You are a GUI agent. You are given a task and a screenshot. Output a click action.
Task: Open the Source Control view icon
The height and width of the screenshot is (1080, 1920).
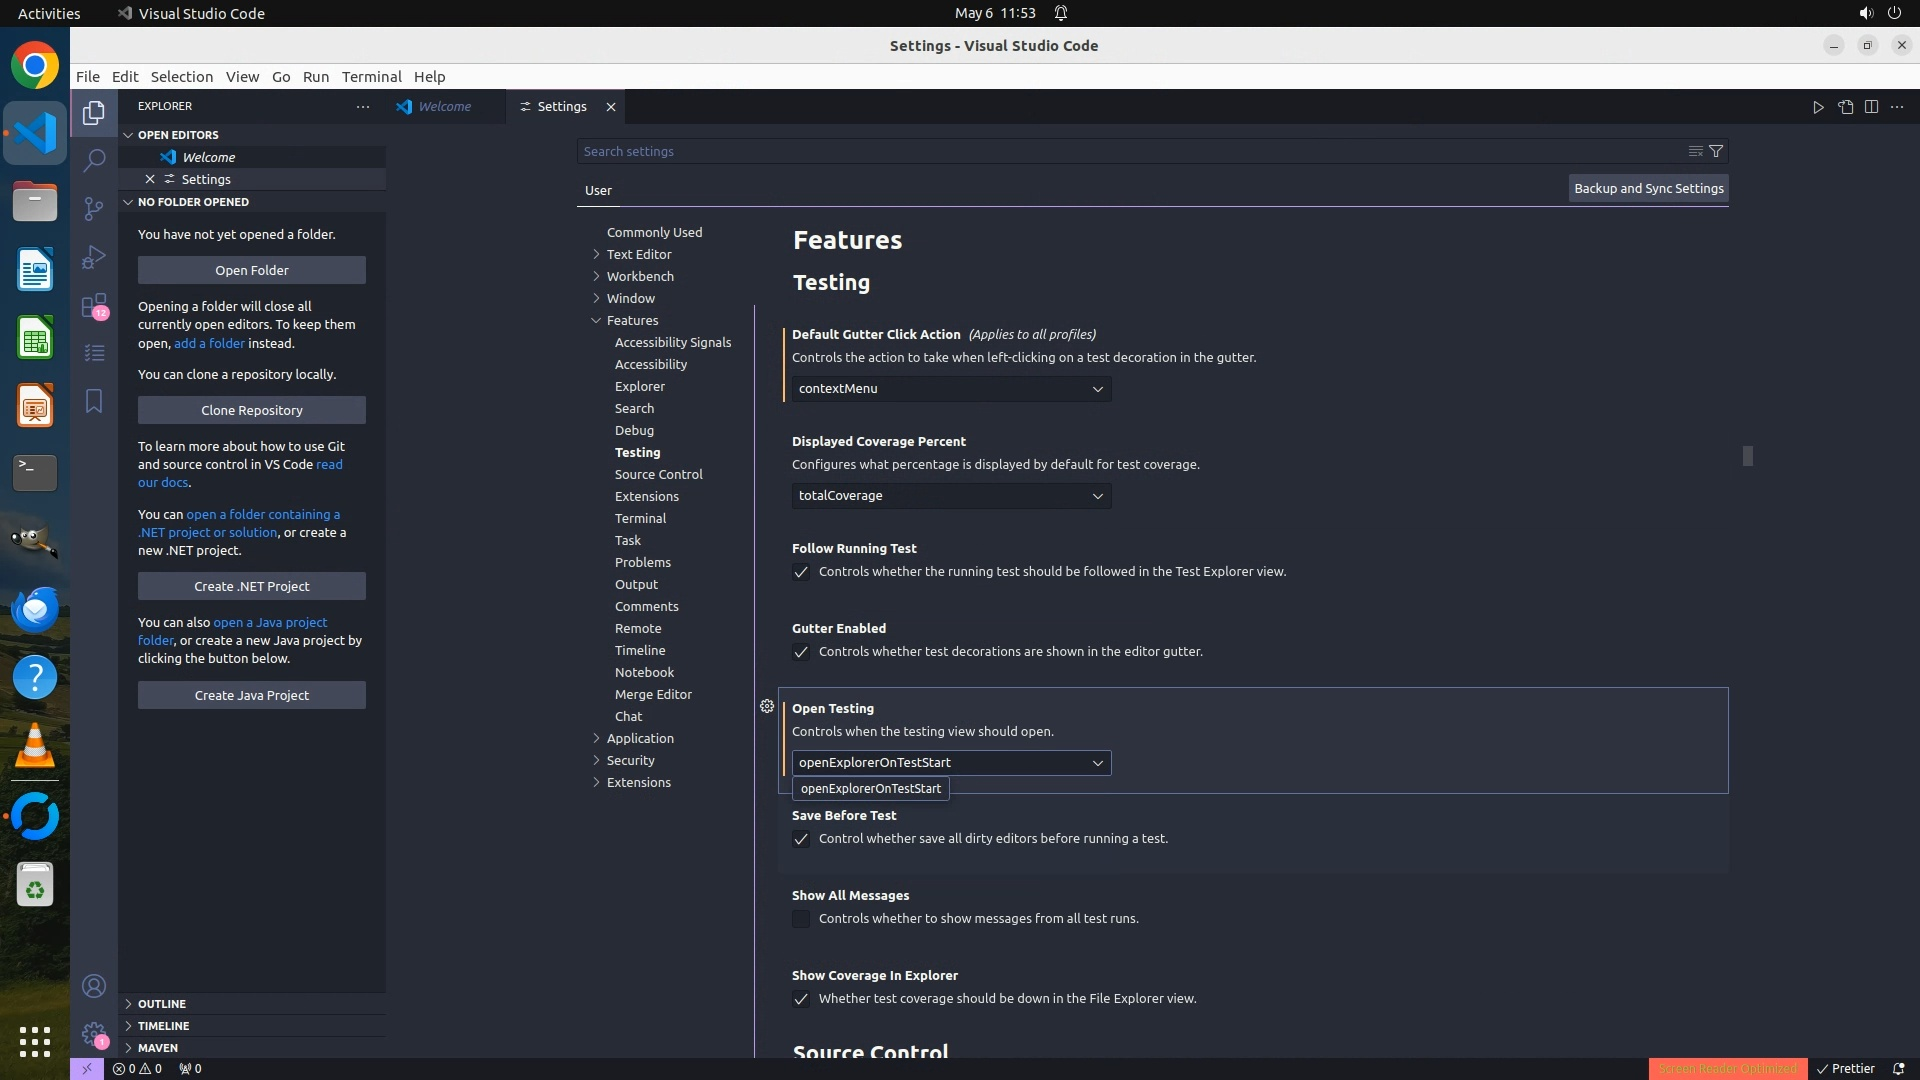pyautogui.click(x=94, y=208)
